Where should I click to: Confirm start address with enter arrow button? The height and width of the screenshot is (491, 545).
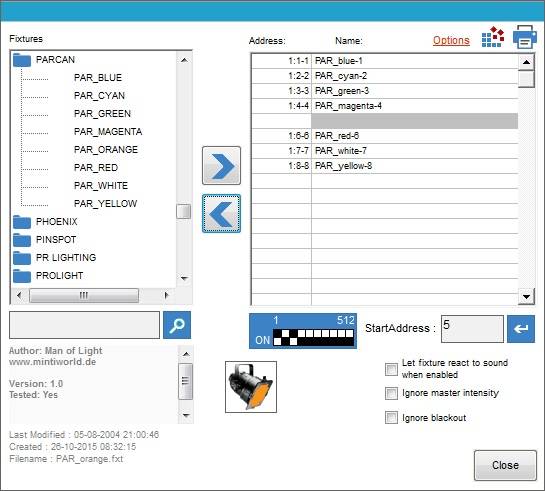[x=521, y=329]
